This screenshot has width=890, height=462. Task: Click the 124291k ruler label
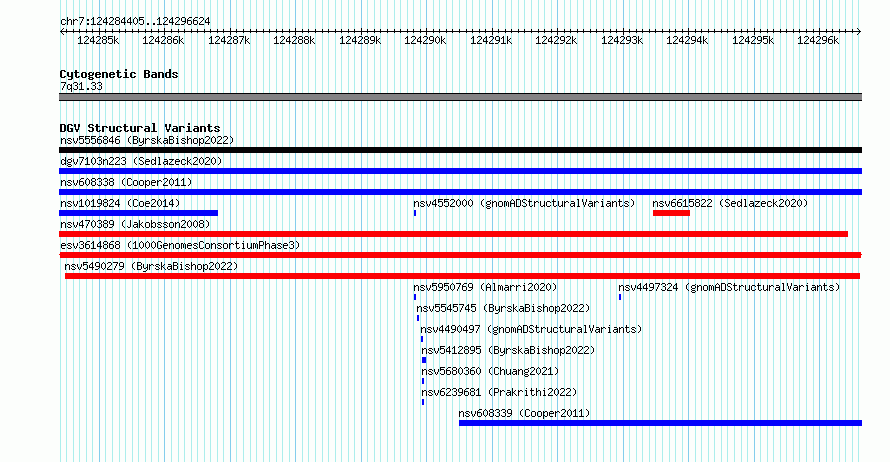(491, 40)
